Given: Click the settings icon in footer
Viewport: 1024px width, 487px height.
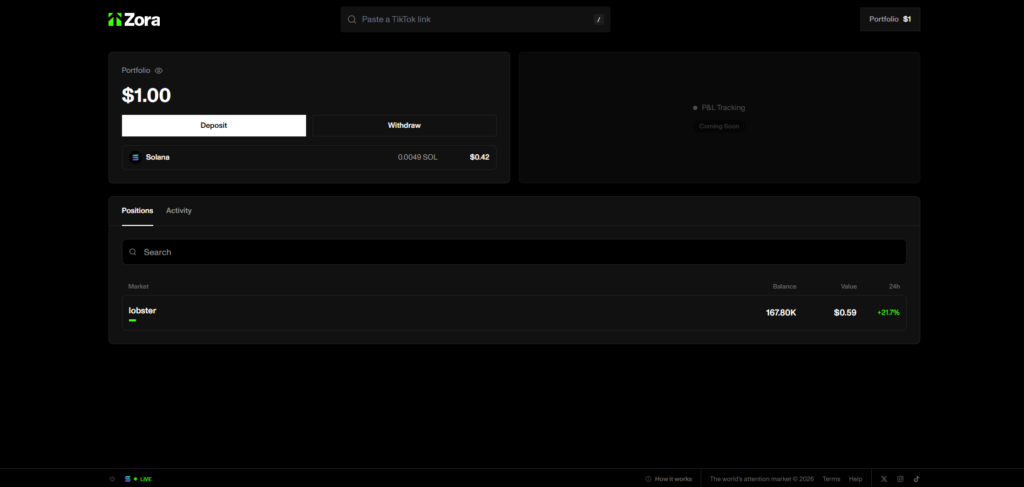Looking at the screenshot, I should point(112,479).
